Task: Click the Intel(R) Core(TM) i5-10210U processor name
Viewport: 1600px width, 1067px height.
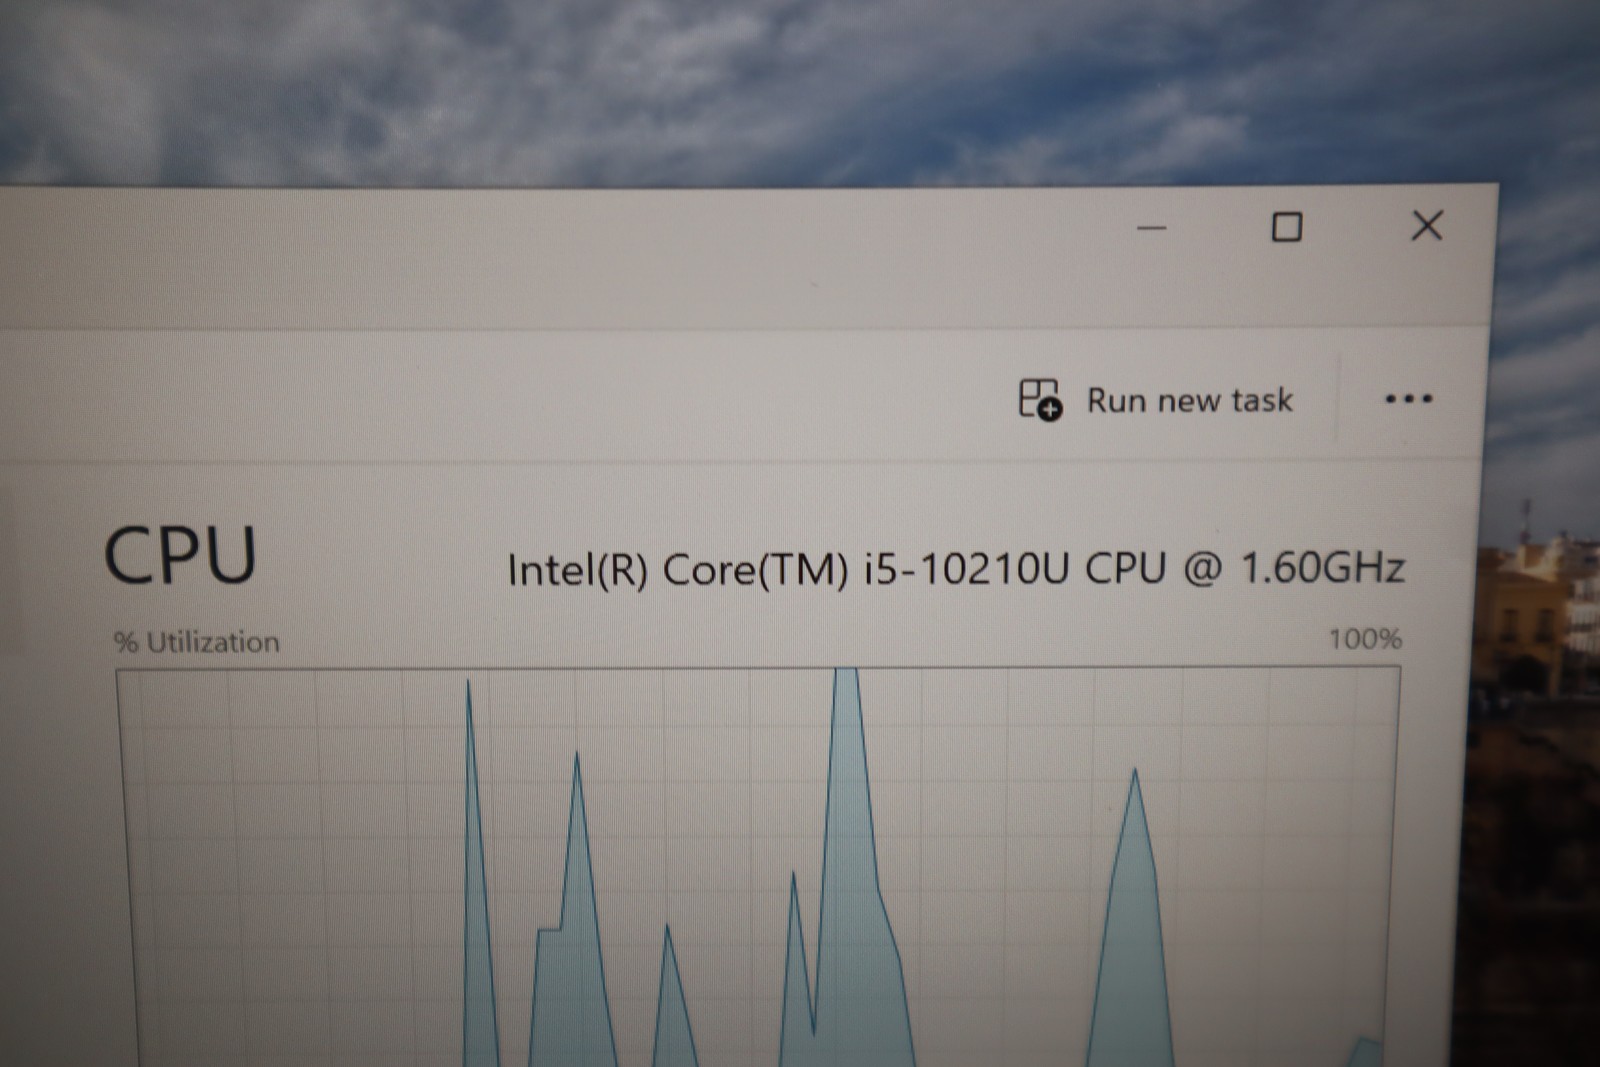Action: click(x=956, y=569)
